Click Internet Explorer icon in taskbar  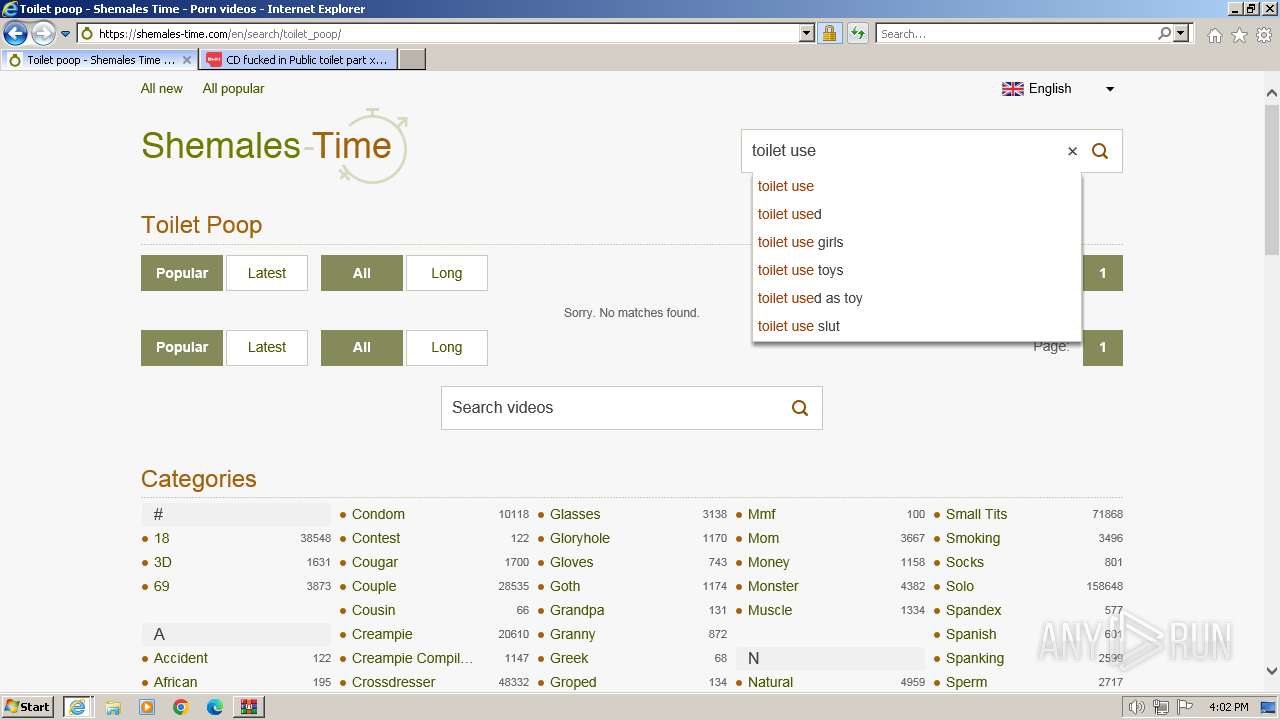[77, 707]
